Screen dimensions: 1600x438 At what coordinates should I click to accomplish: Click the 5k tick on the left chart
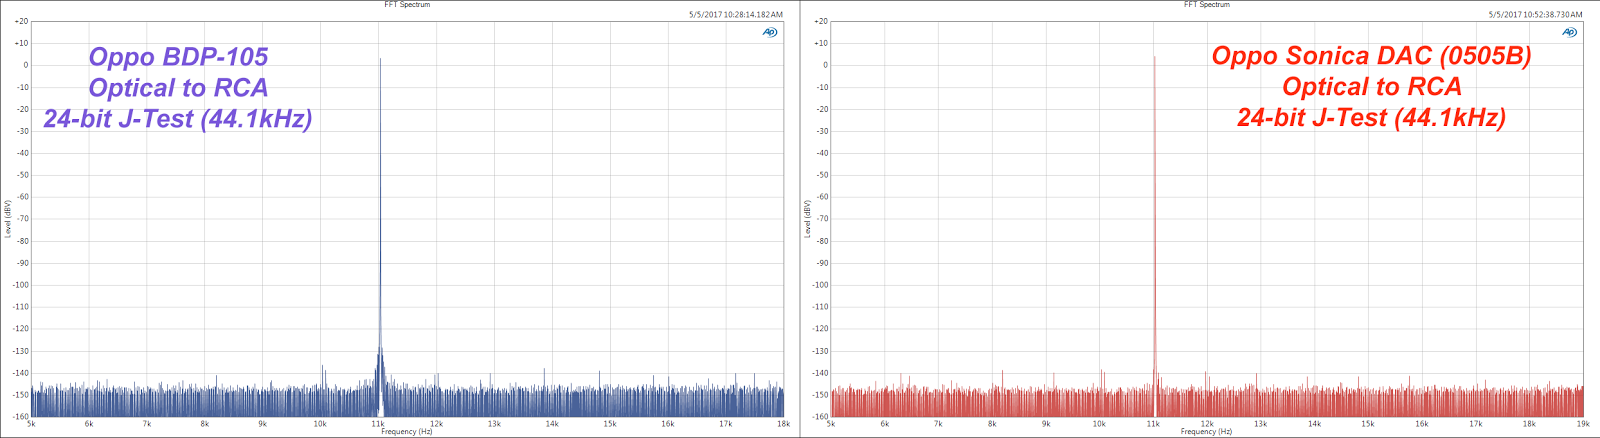click(31, 424)
